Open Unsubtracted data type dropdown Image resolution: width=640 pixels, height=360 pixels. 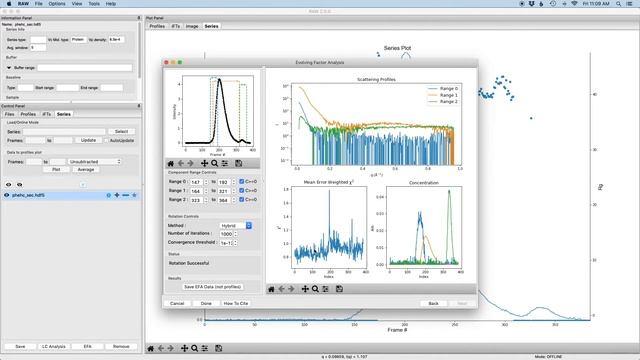95,162
